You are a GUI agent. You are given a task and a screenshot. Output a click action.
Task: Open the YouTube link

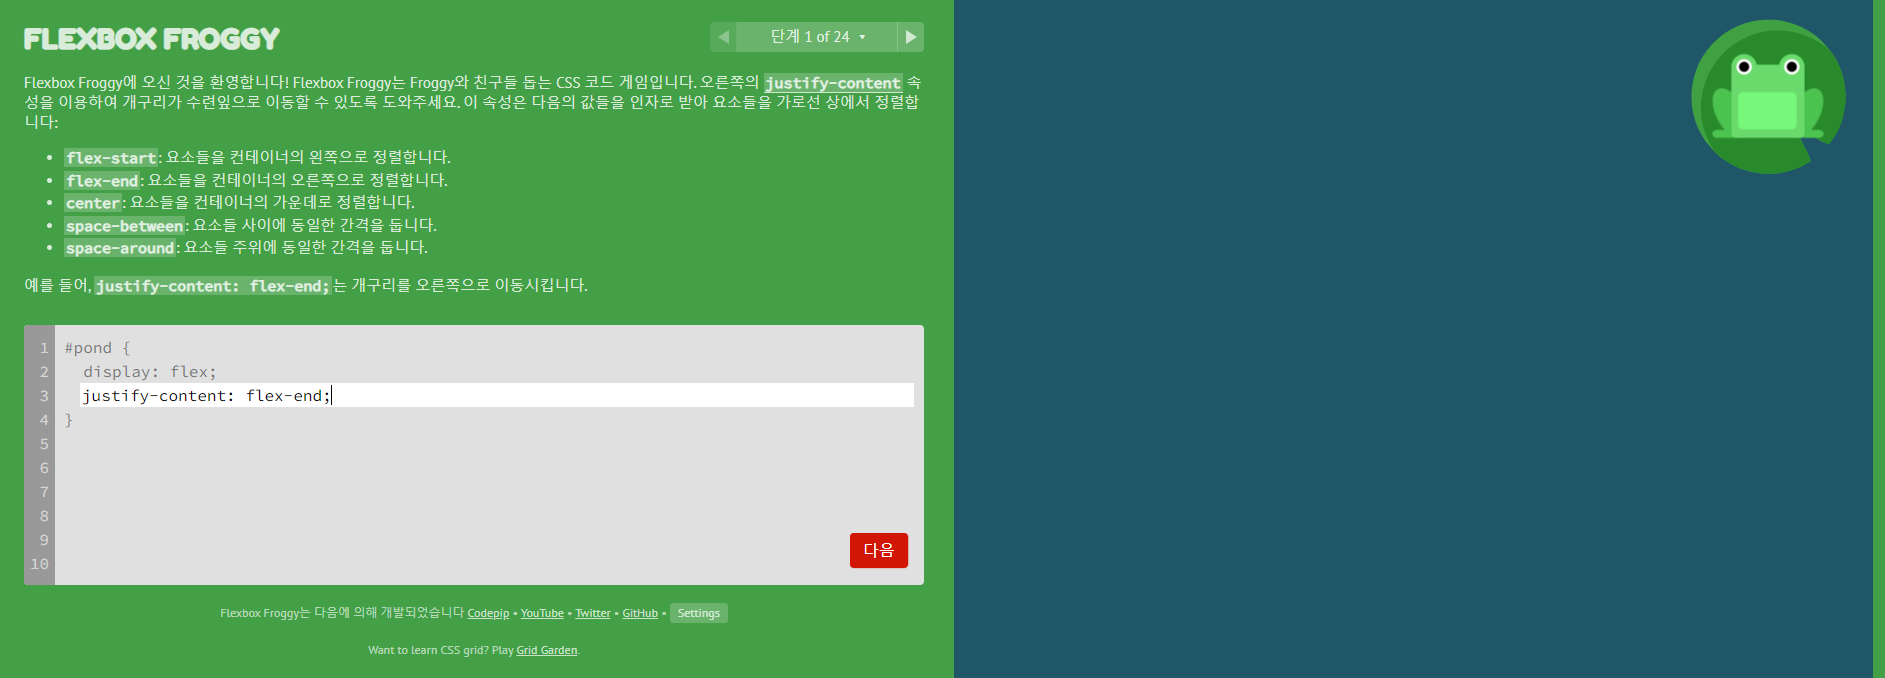pos(542,613)
